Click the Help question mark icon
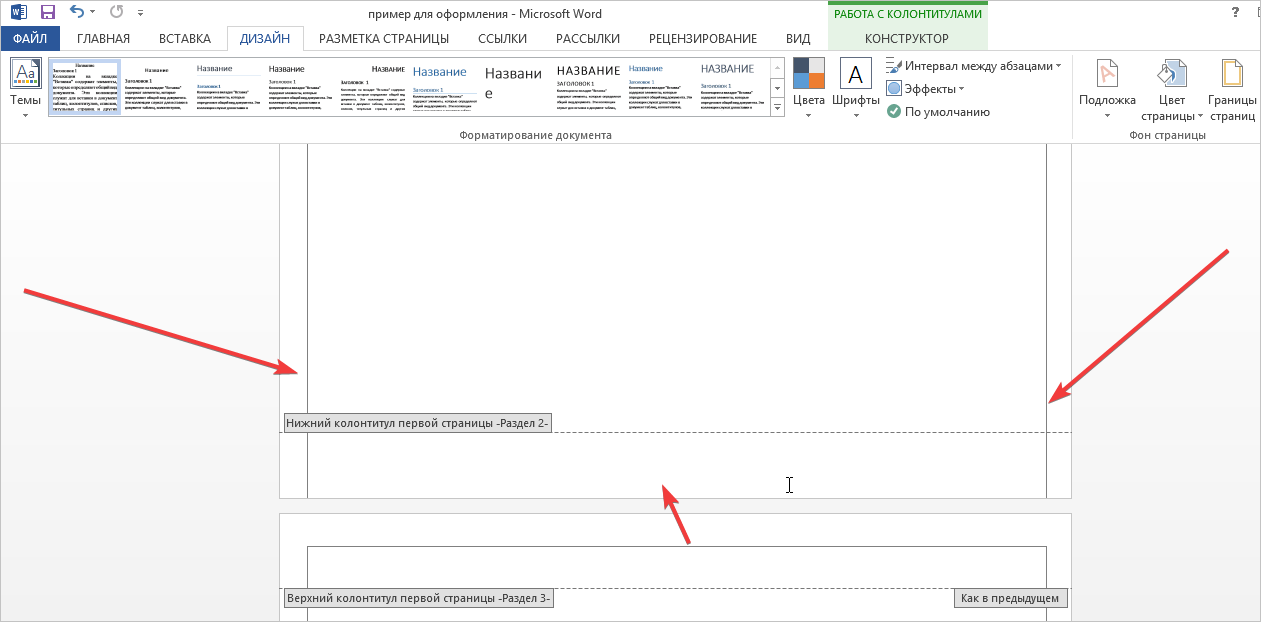Viewport: 1261px width, 622px height. point(1209,12)
